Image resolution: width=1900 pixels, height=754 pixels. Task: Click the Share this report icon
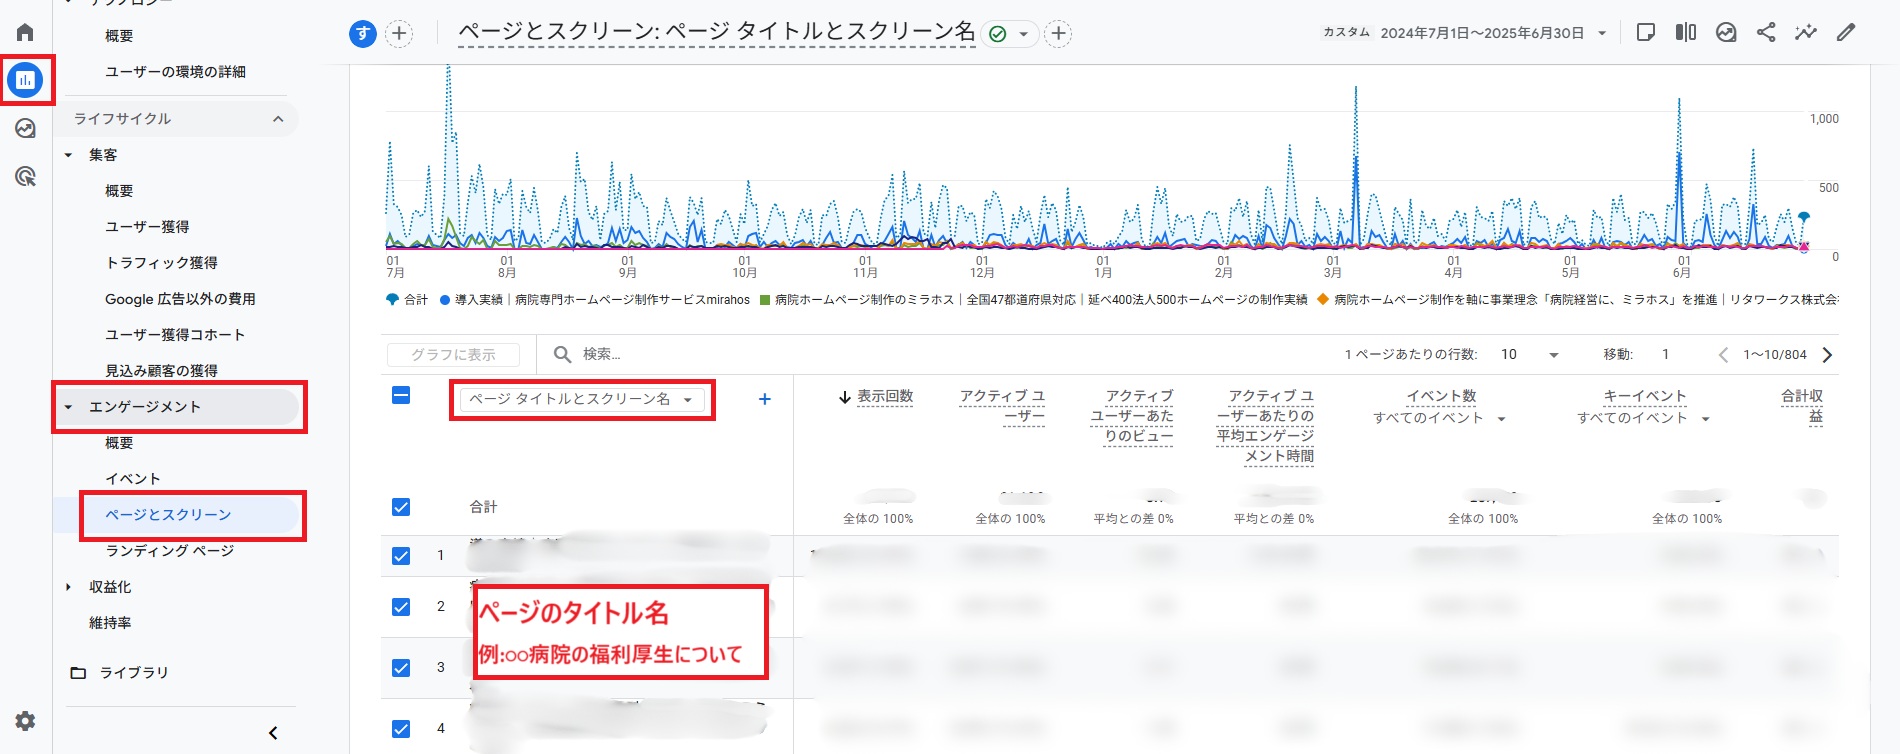coord(1766,32)
